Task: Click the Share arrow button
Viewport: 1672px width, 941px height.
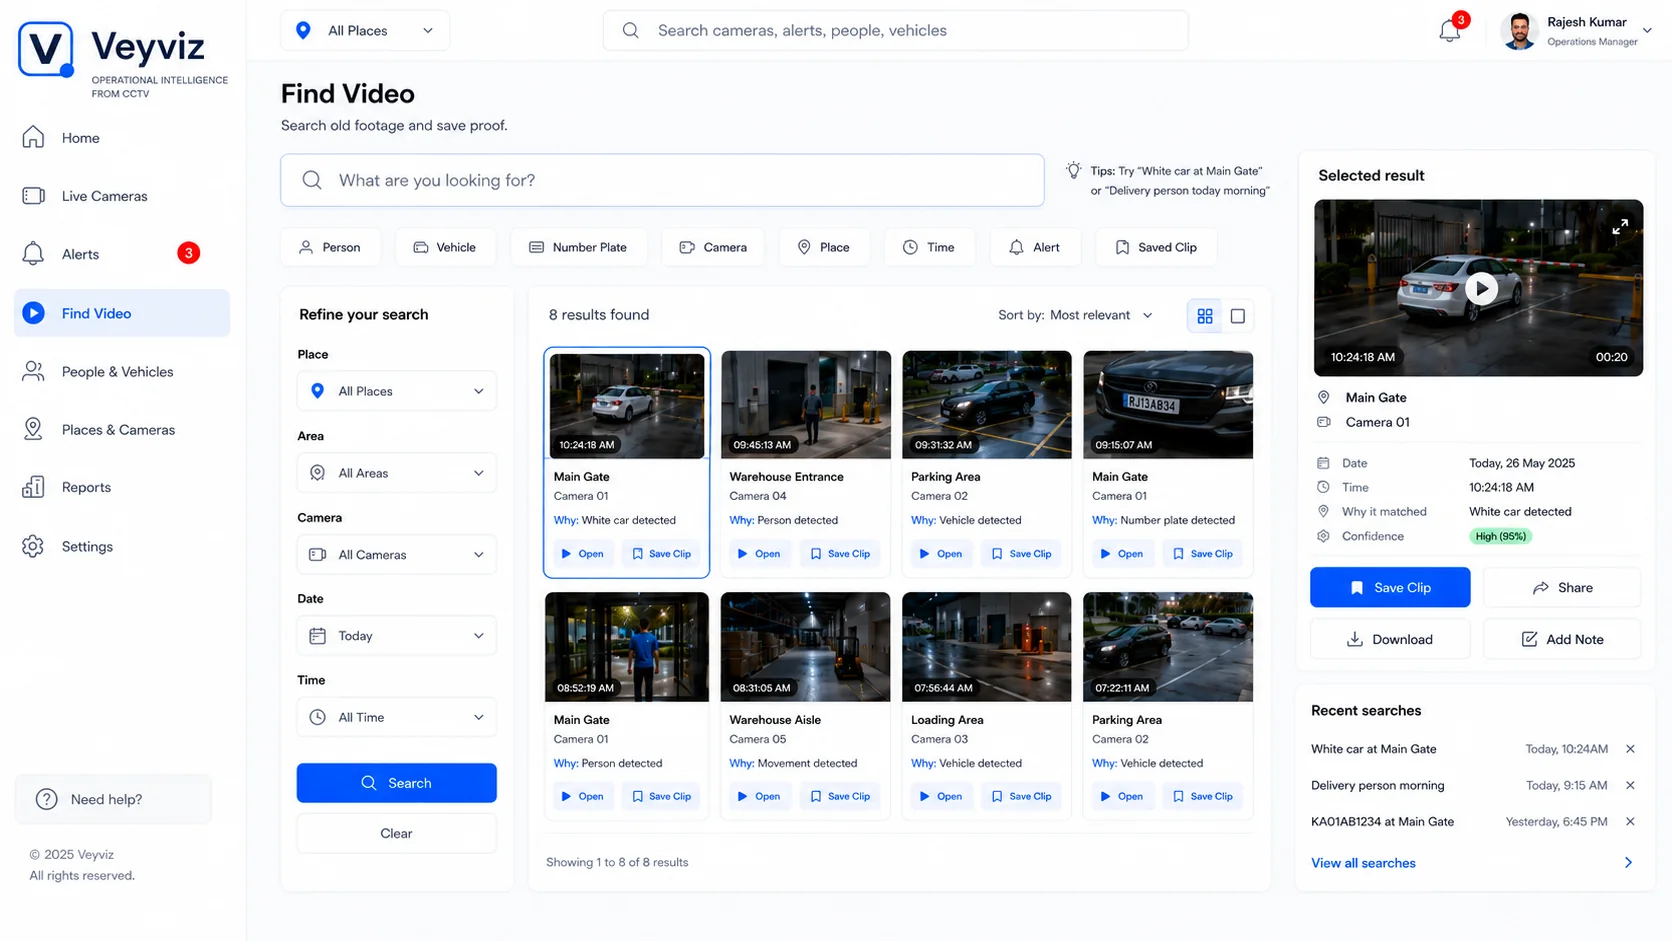Action: pos(1562,588)
